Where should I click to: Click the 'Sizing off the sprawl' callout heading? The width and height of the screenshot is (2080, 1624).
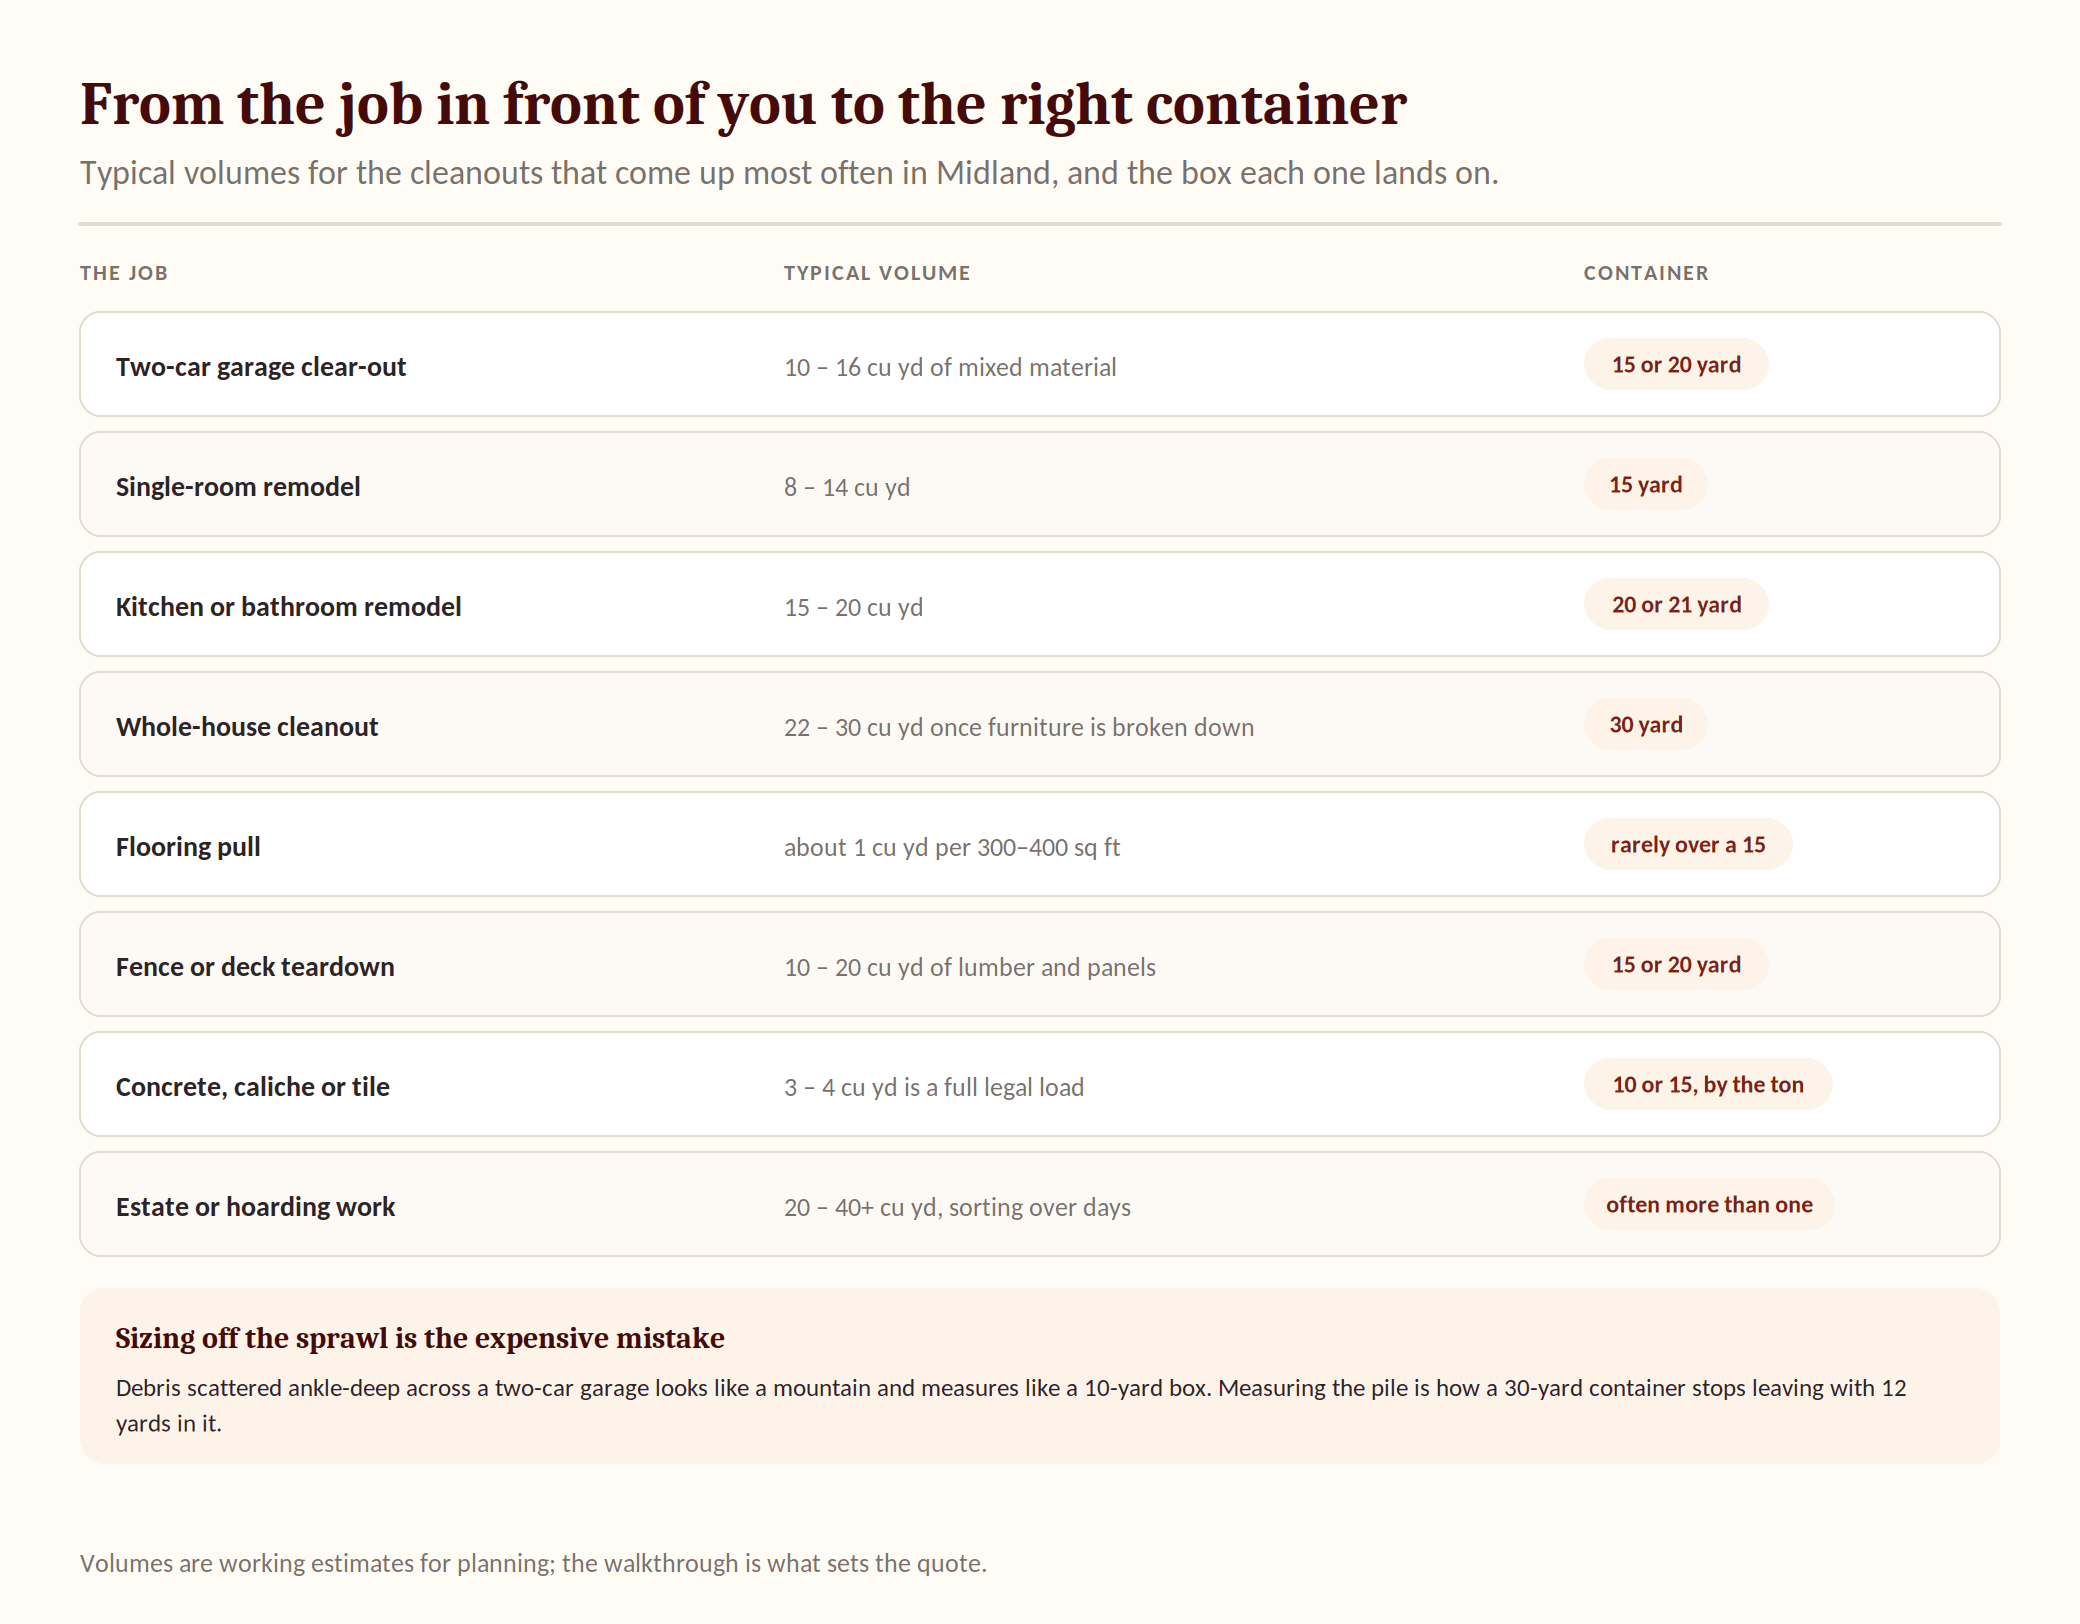420,1338
